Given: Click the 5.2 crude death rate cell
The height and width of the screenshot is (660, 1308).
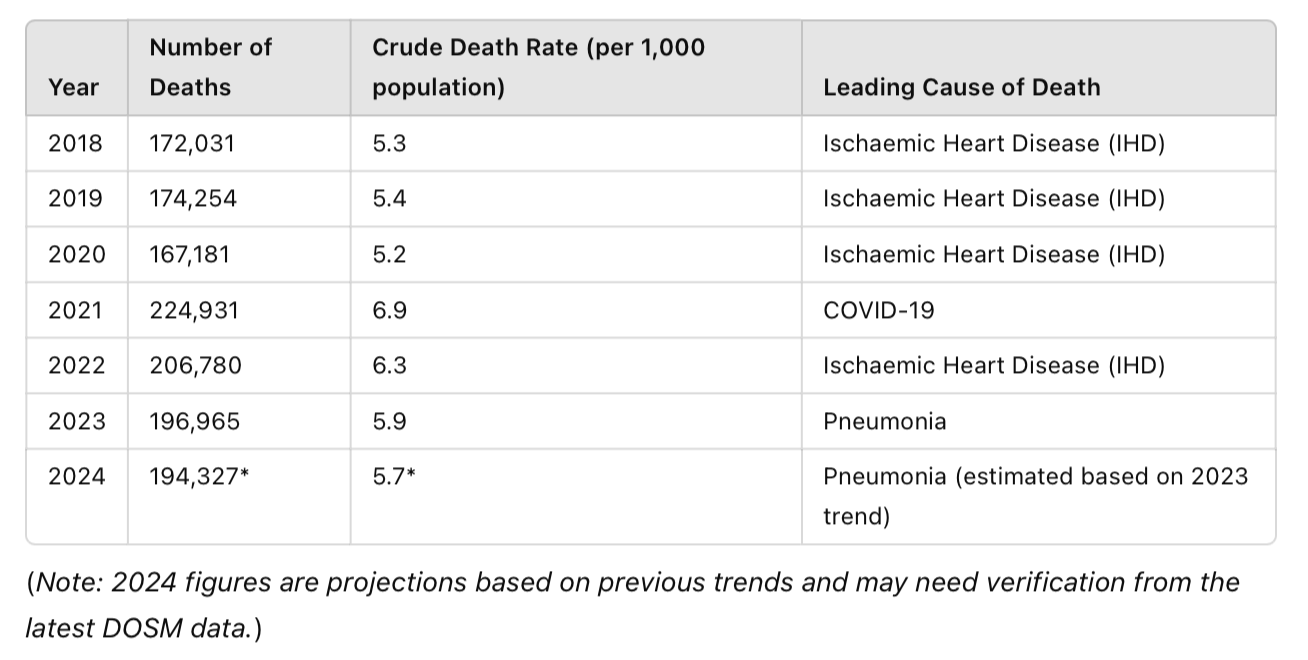Looking at the screenshot, I should (389, 254).
